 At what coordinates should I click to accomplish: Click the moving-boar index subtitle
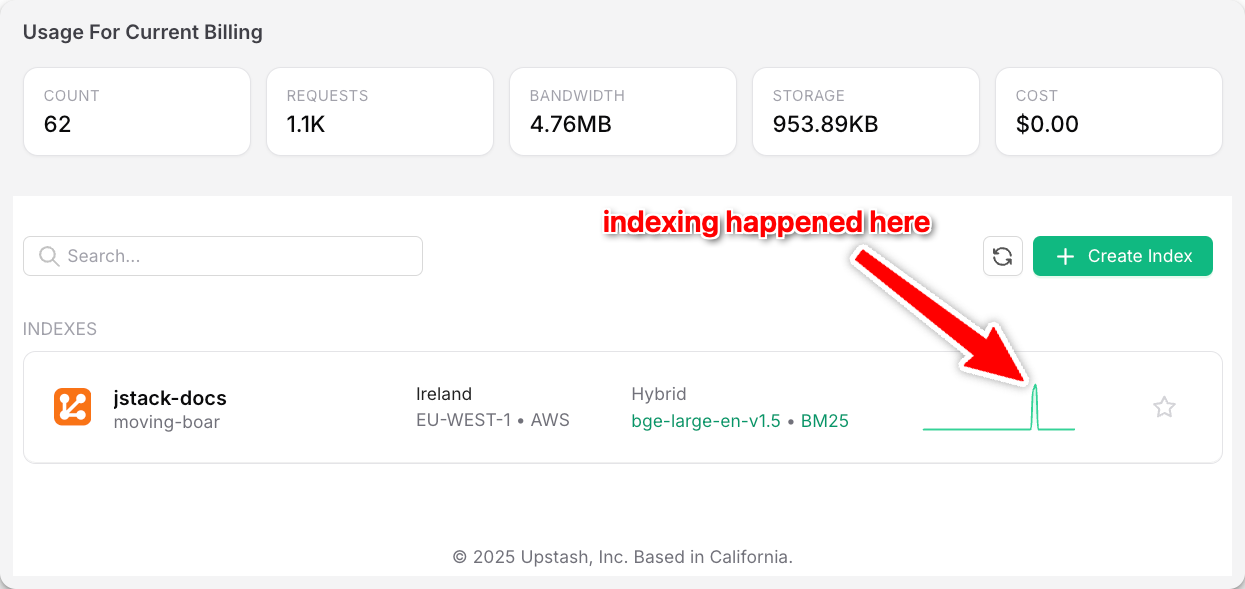click(166, 422)
